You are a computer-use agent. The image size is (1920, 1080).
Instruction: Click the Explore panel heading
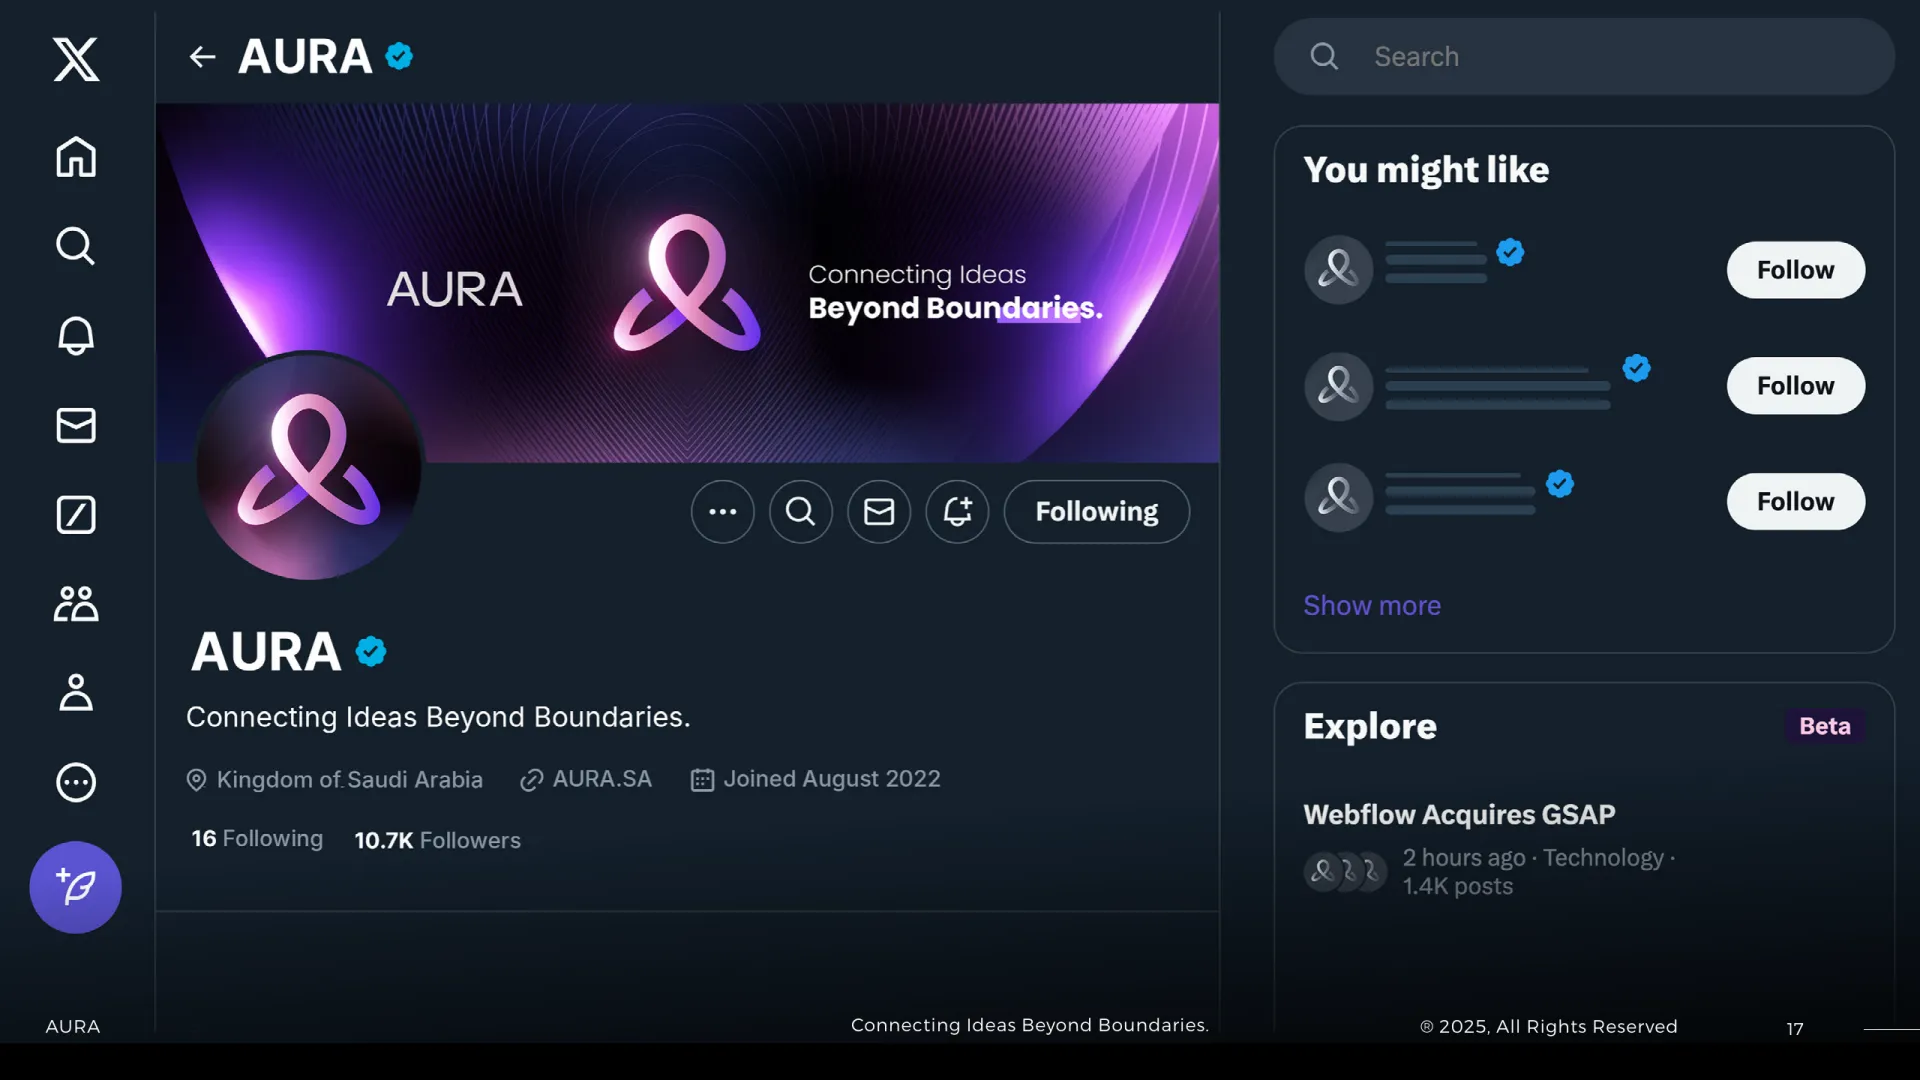(x=1370, y=727)
